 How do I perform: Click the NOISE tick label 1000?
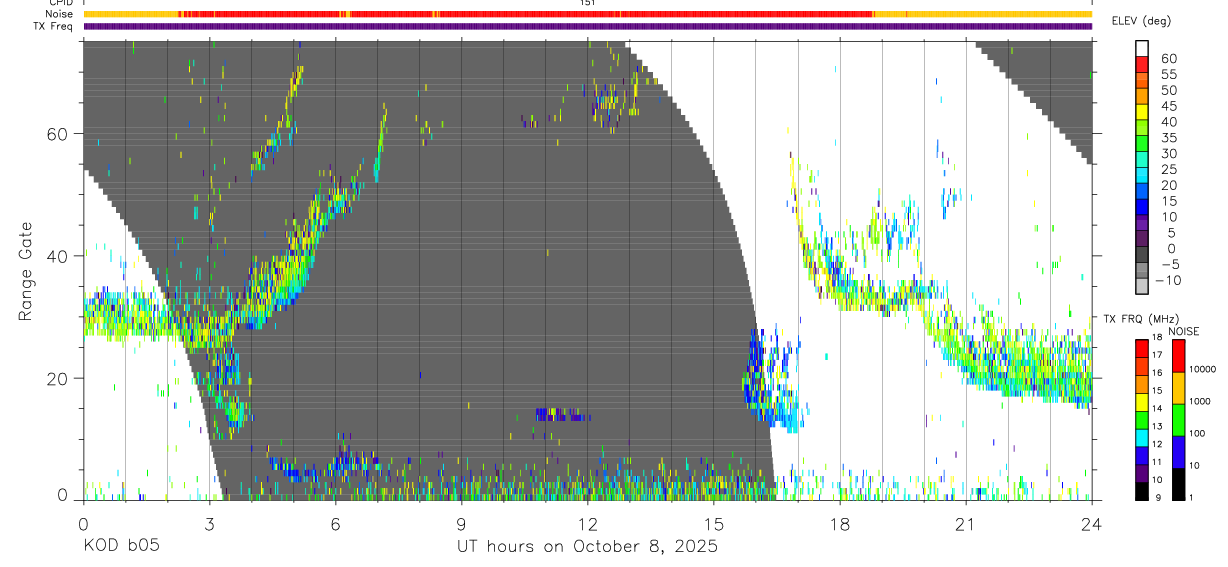coord(1200,401)
